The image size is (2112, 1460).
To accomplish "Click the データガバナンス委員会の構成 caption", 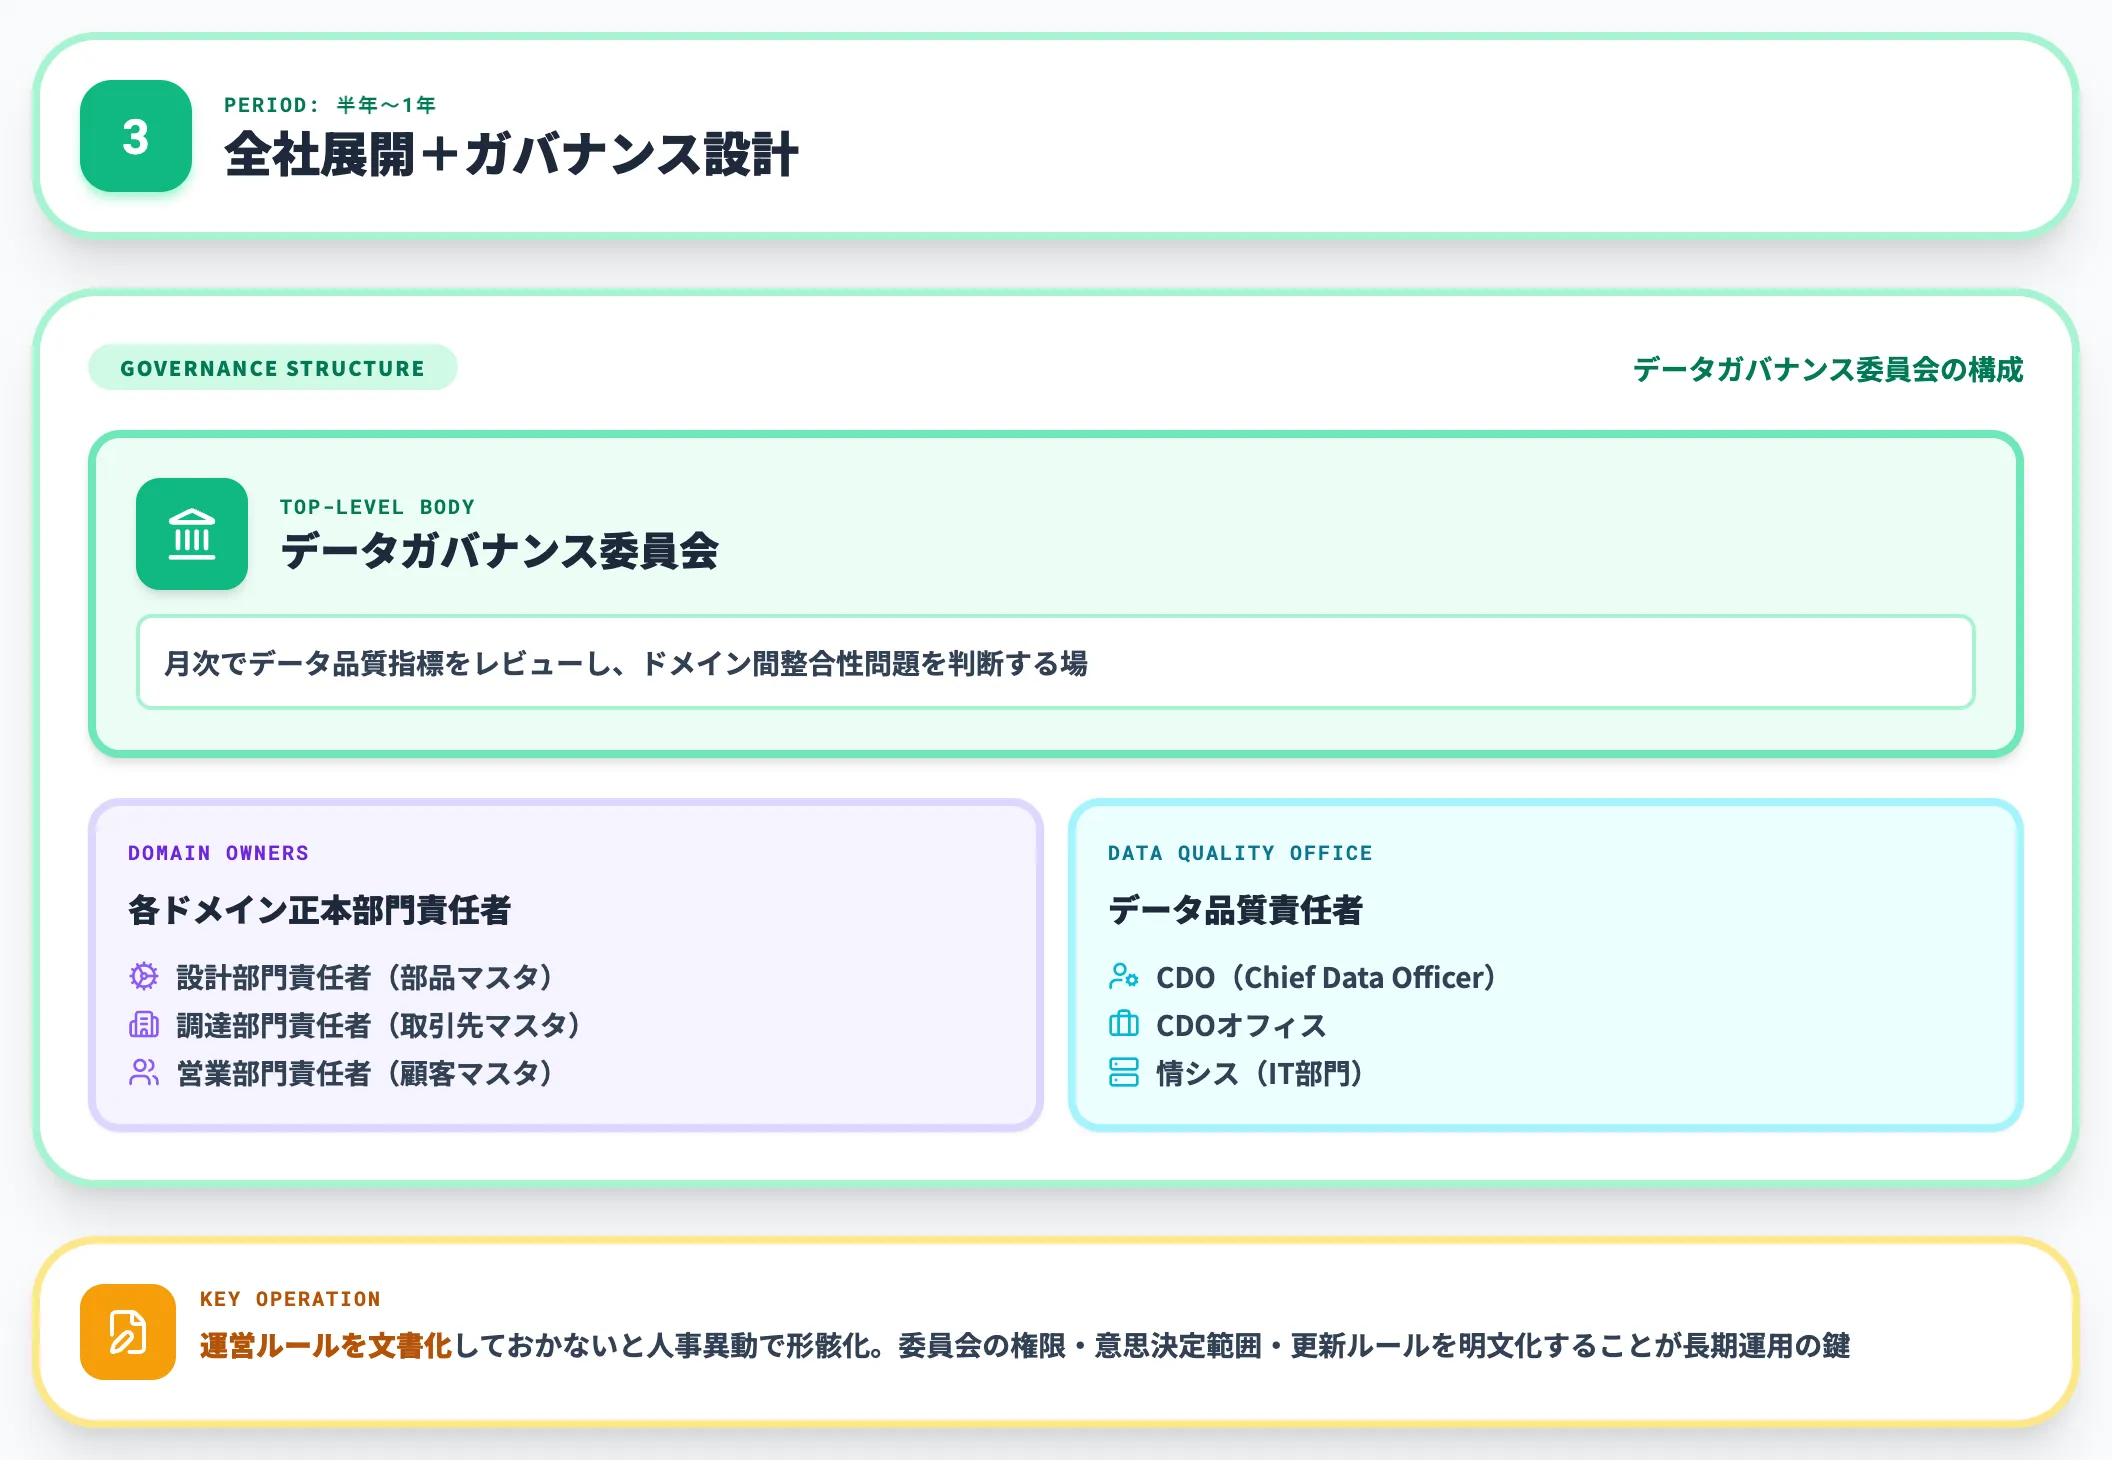I will [1828, 369].
